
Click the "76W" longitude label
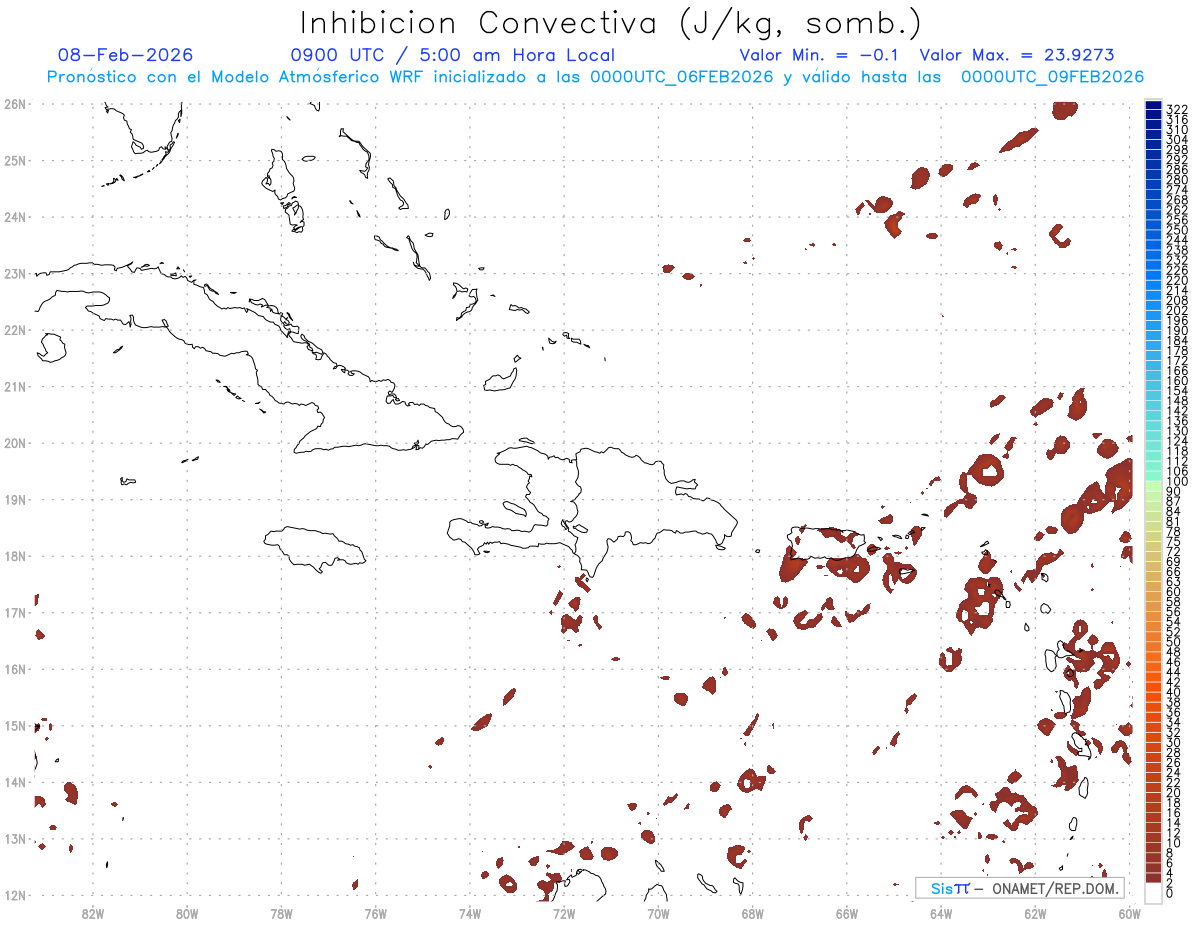375,913
